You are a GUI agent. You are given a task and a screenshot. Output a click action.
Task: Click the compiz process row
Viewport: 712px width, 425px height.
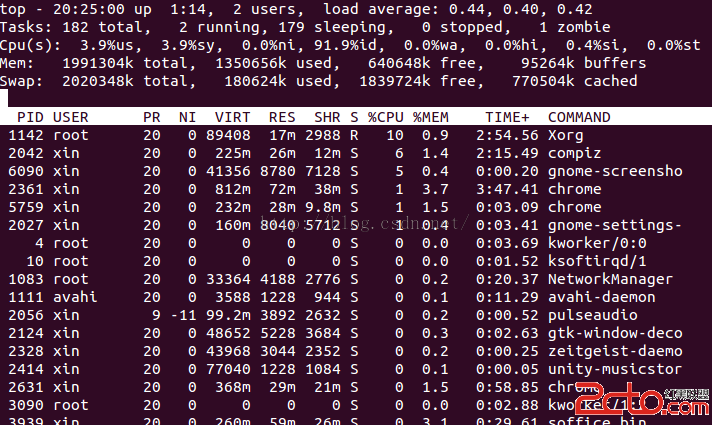356,153
